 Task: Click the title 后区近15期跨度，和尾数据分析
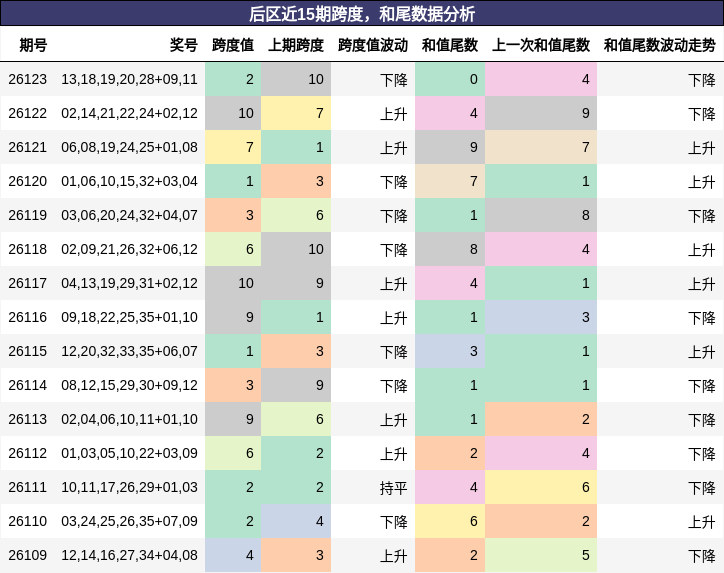pyautogui.click(x=362, y=14)
